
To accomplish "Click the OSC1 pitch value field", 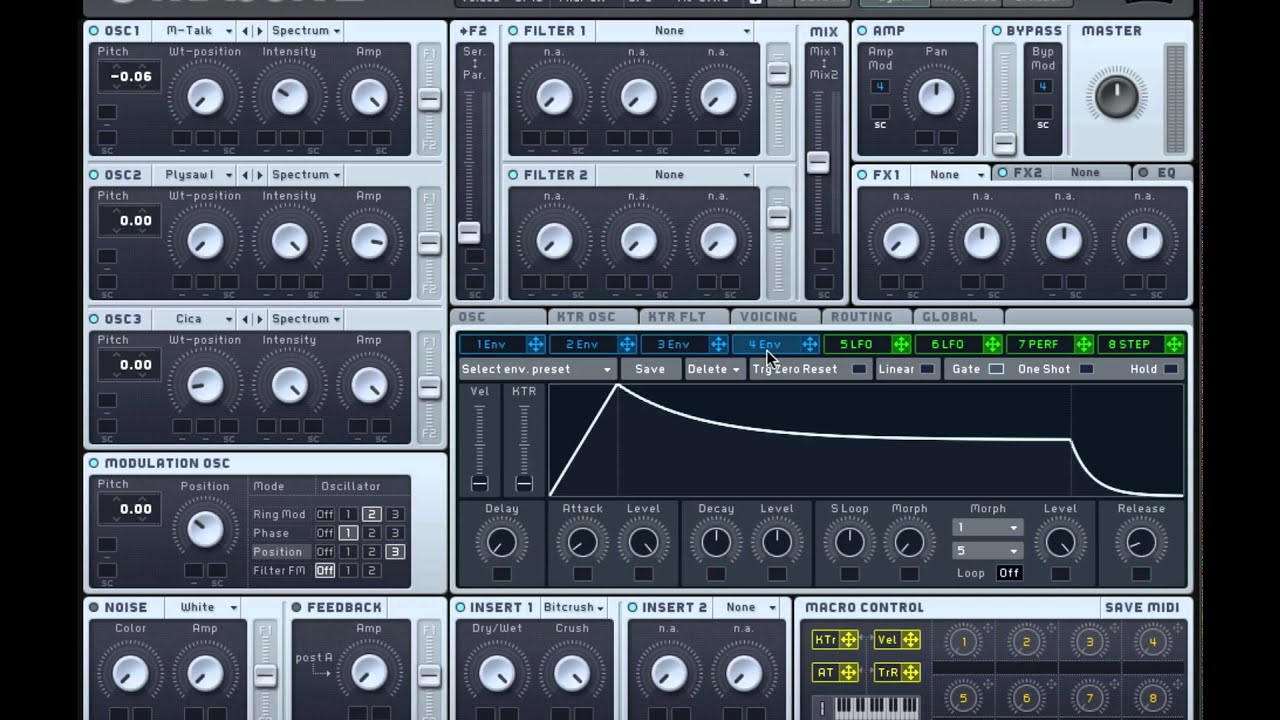I will (x=130, y=76).
